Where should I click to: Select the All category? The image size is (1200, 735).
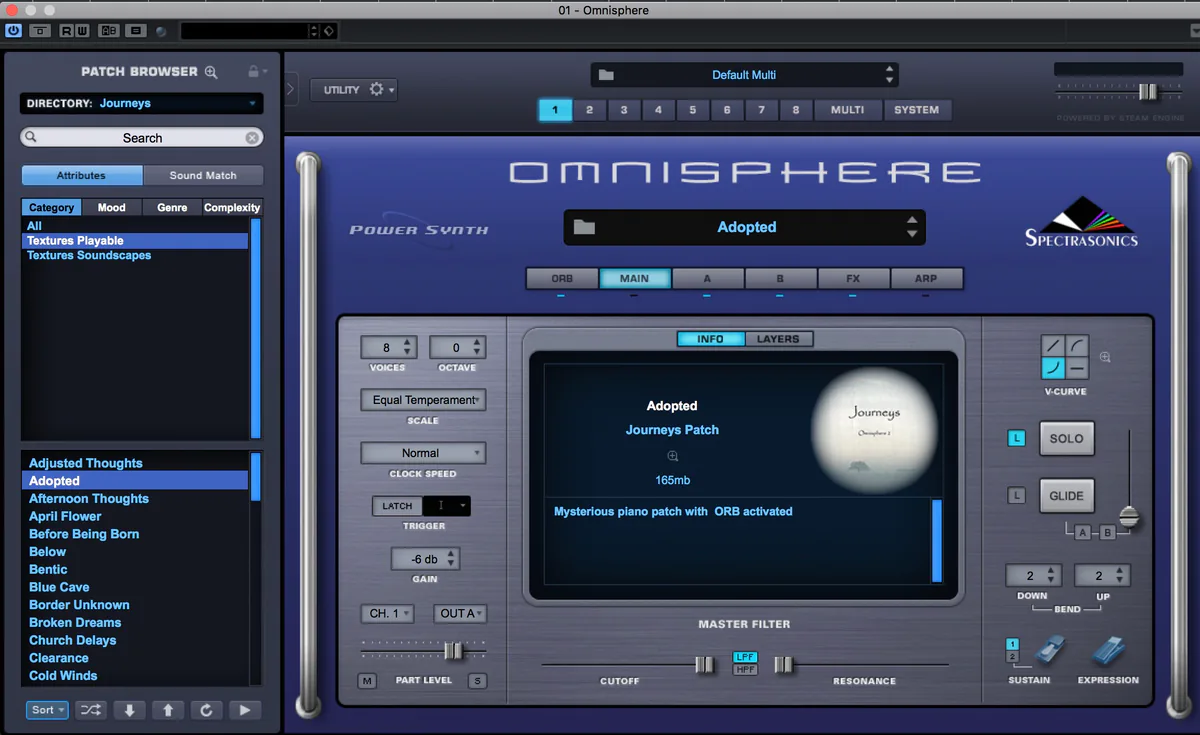135,226
